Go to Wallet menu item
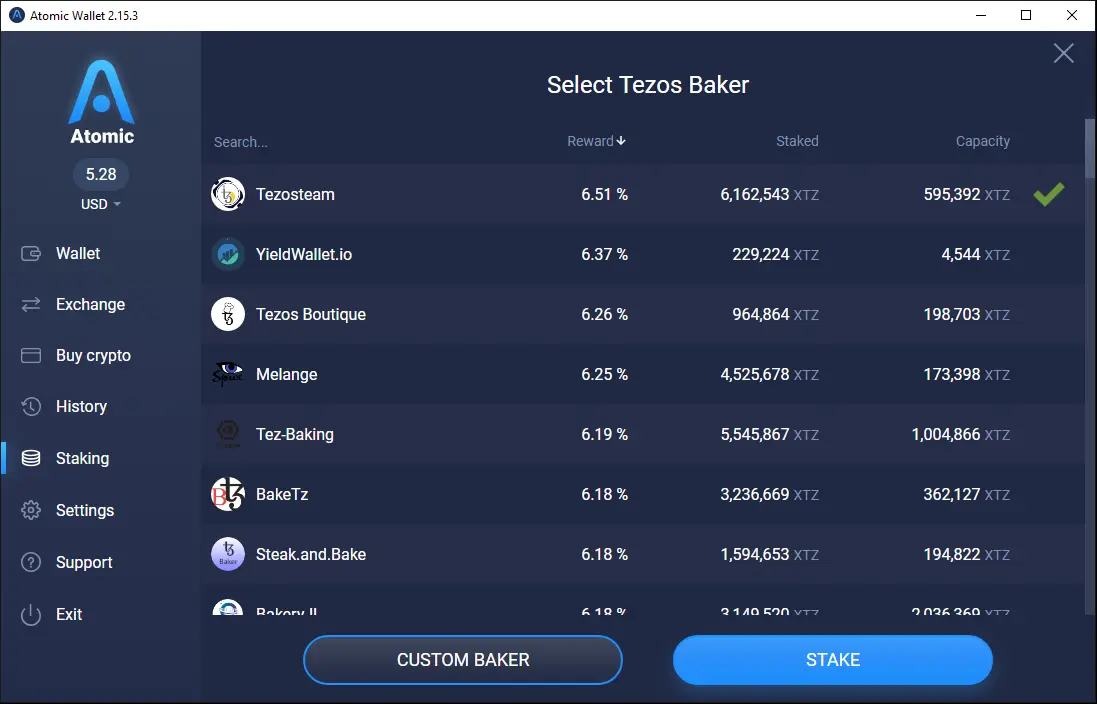Viewport: 1097px width, 704px height. pos(78,253)
